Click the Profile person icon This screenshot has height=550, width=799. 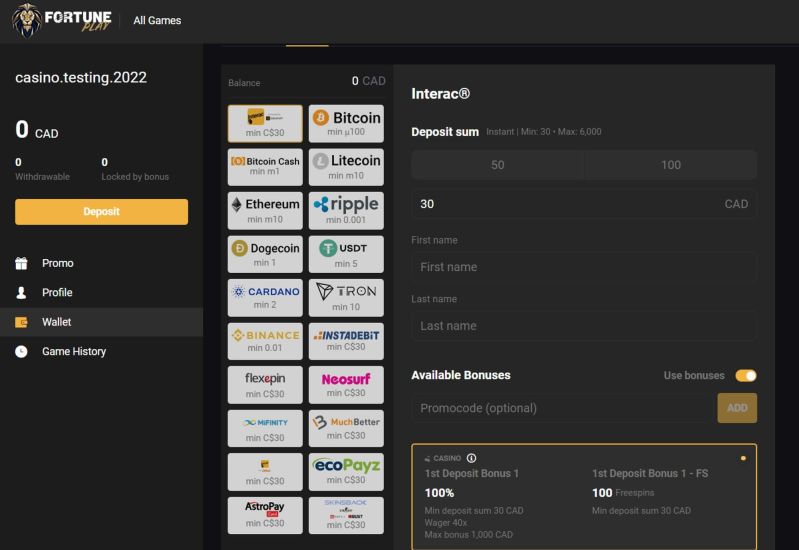pyautogui.click(x=21, y=293)
